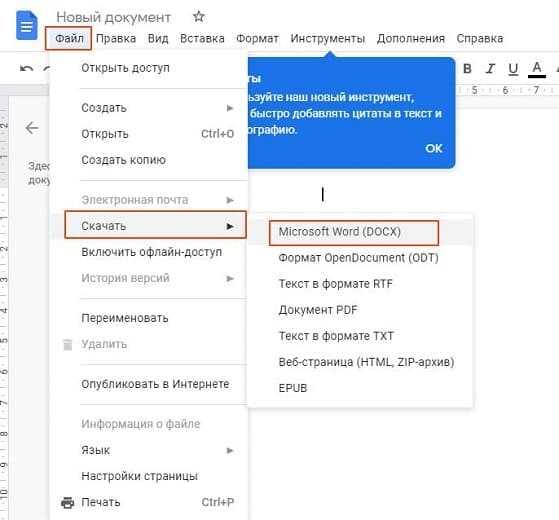Choose 'Удалить' entry
This screenshot has height=520, width=559.
[x=149, y=344]
